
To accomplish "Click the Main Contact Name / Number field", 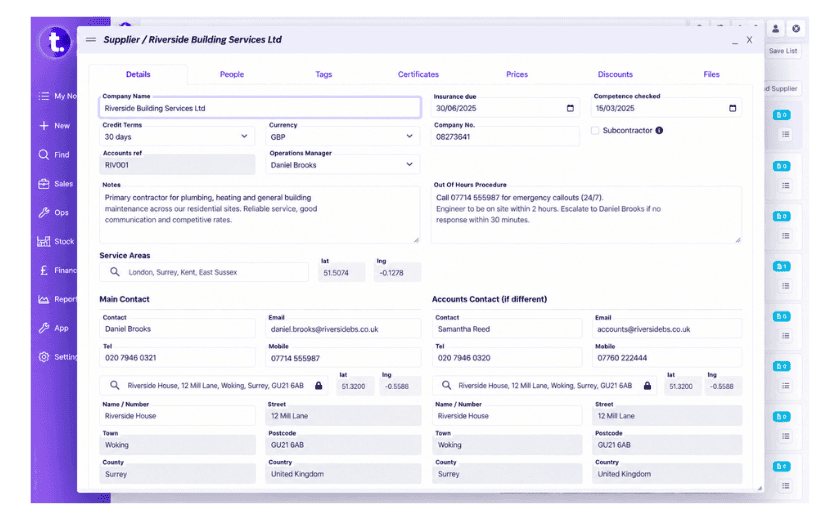I will tap(177, 416).
